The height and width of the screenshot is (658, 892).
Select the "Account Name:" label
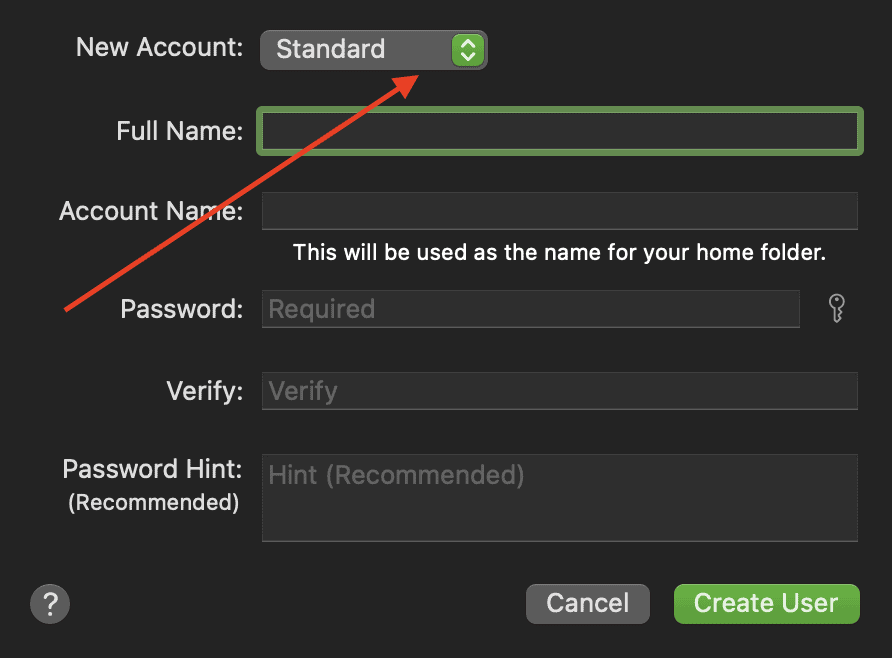(151, 211)
